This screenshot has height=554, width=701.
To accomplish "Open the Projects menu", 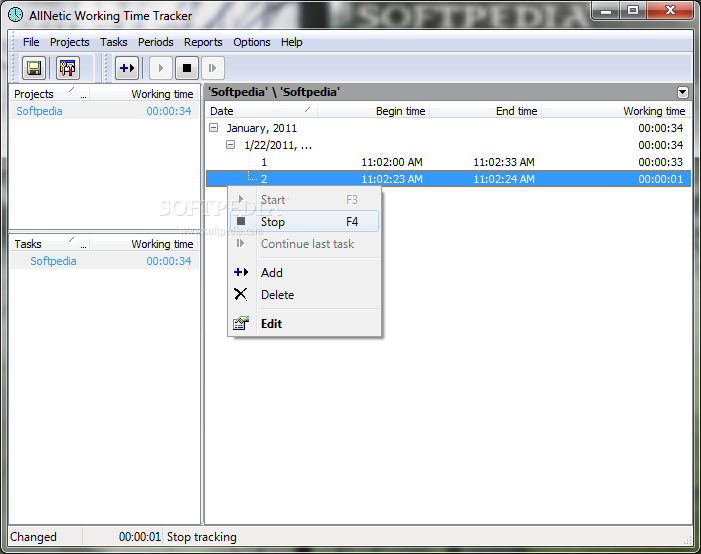I will pos(70,42).
